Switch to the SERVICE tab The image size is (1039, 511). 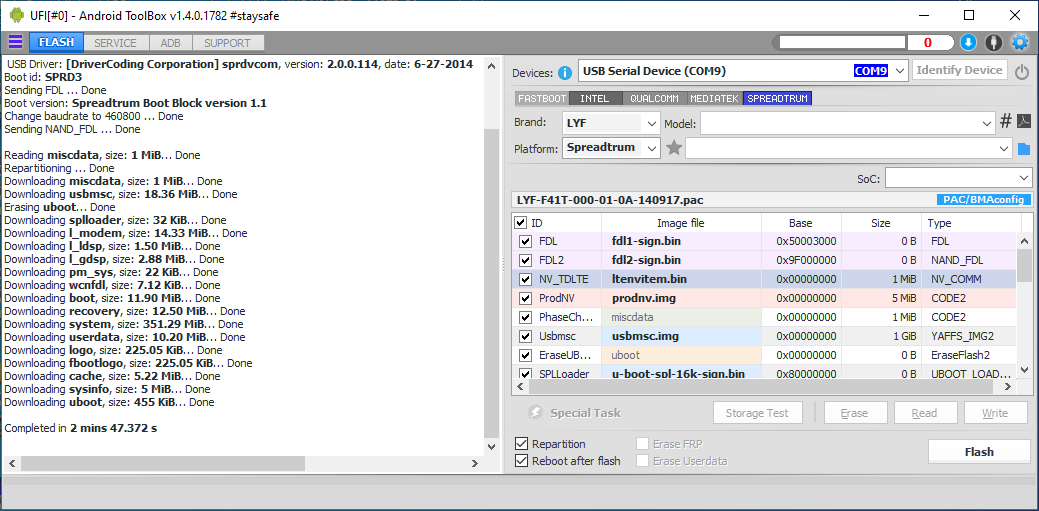point(116,43)
